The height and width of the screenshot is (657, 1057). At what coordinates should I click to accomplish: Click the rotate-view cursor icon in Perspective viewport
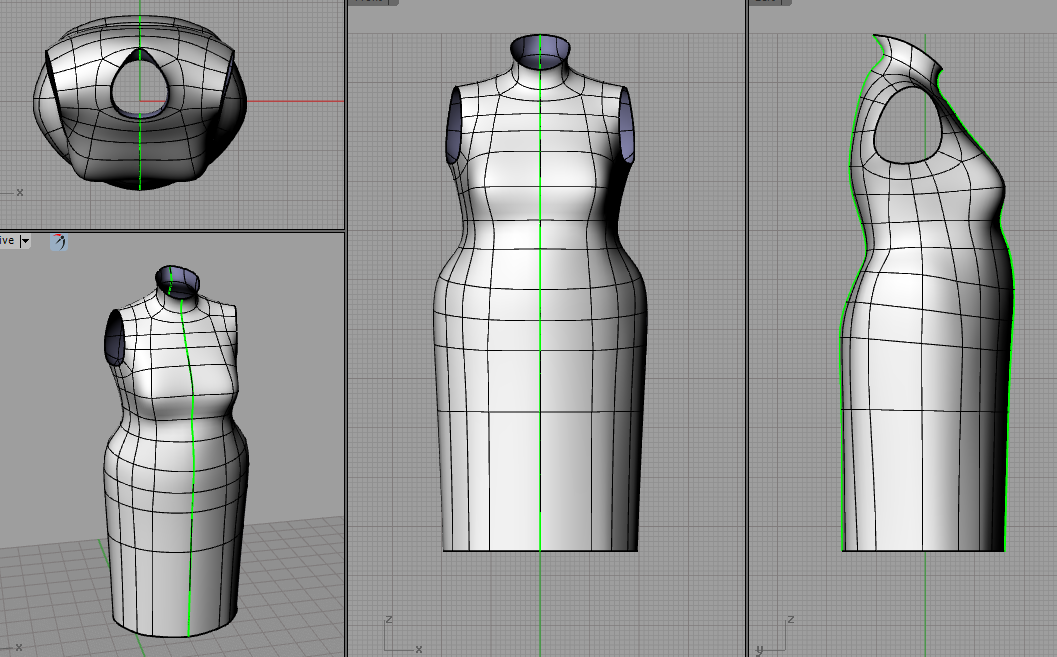pyautogui.click(x=59, y=241)
